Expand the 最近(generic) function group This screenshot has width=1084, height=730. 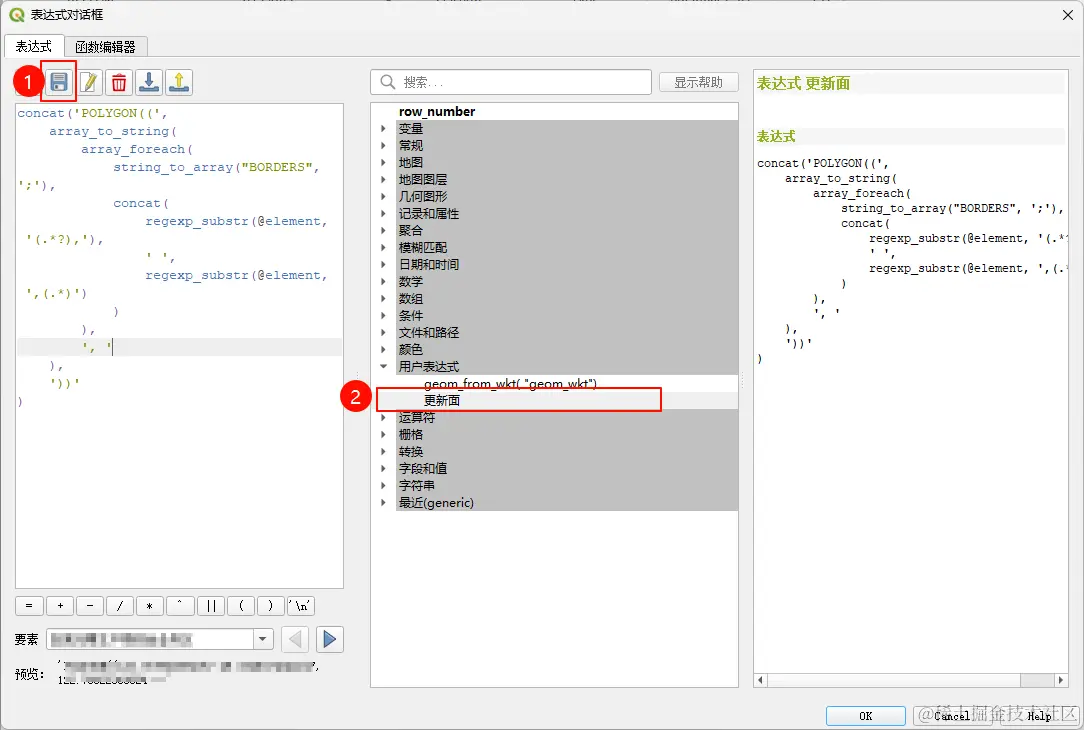(x=384, y=503)
